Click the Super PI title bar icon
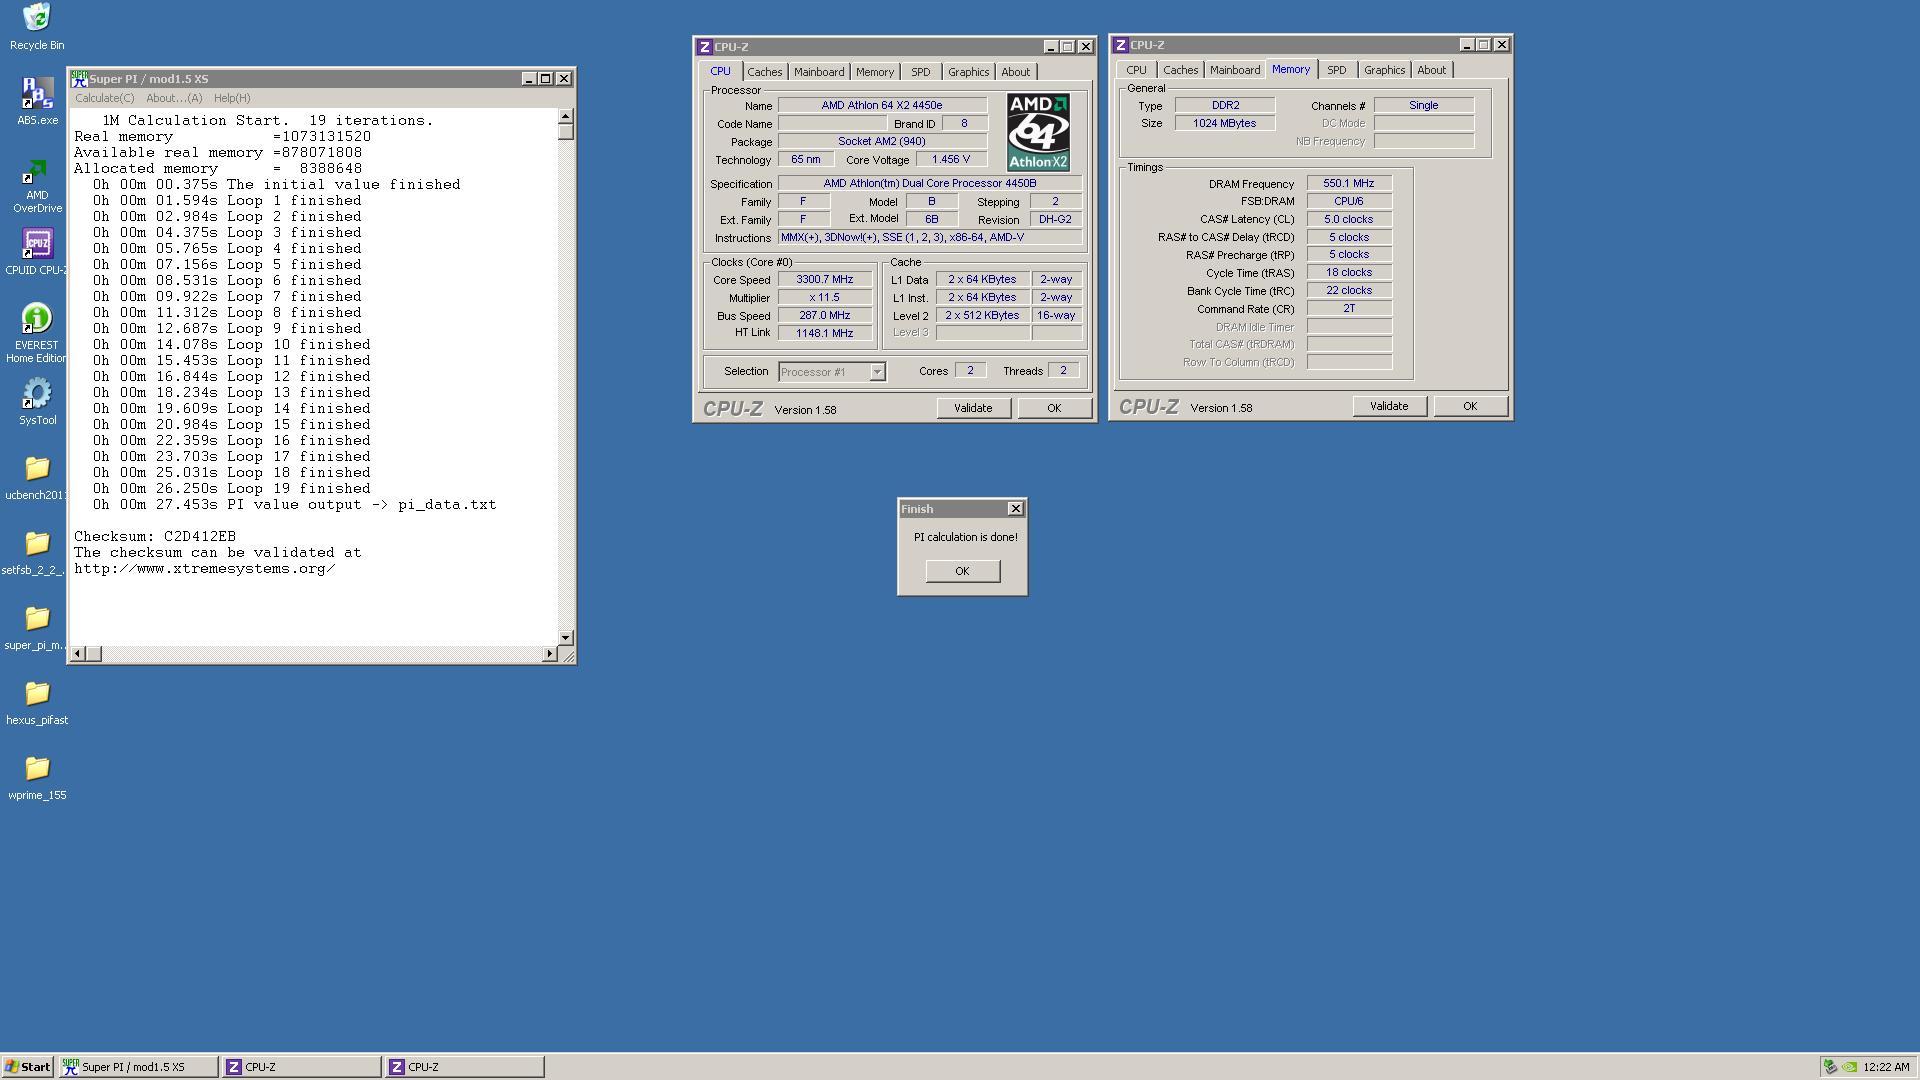The image size is (1920, 1080). coord(79,78)
